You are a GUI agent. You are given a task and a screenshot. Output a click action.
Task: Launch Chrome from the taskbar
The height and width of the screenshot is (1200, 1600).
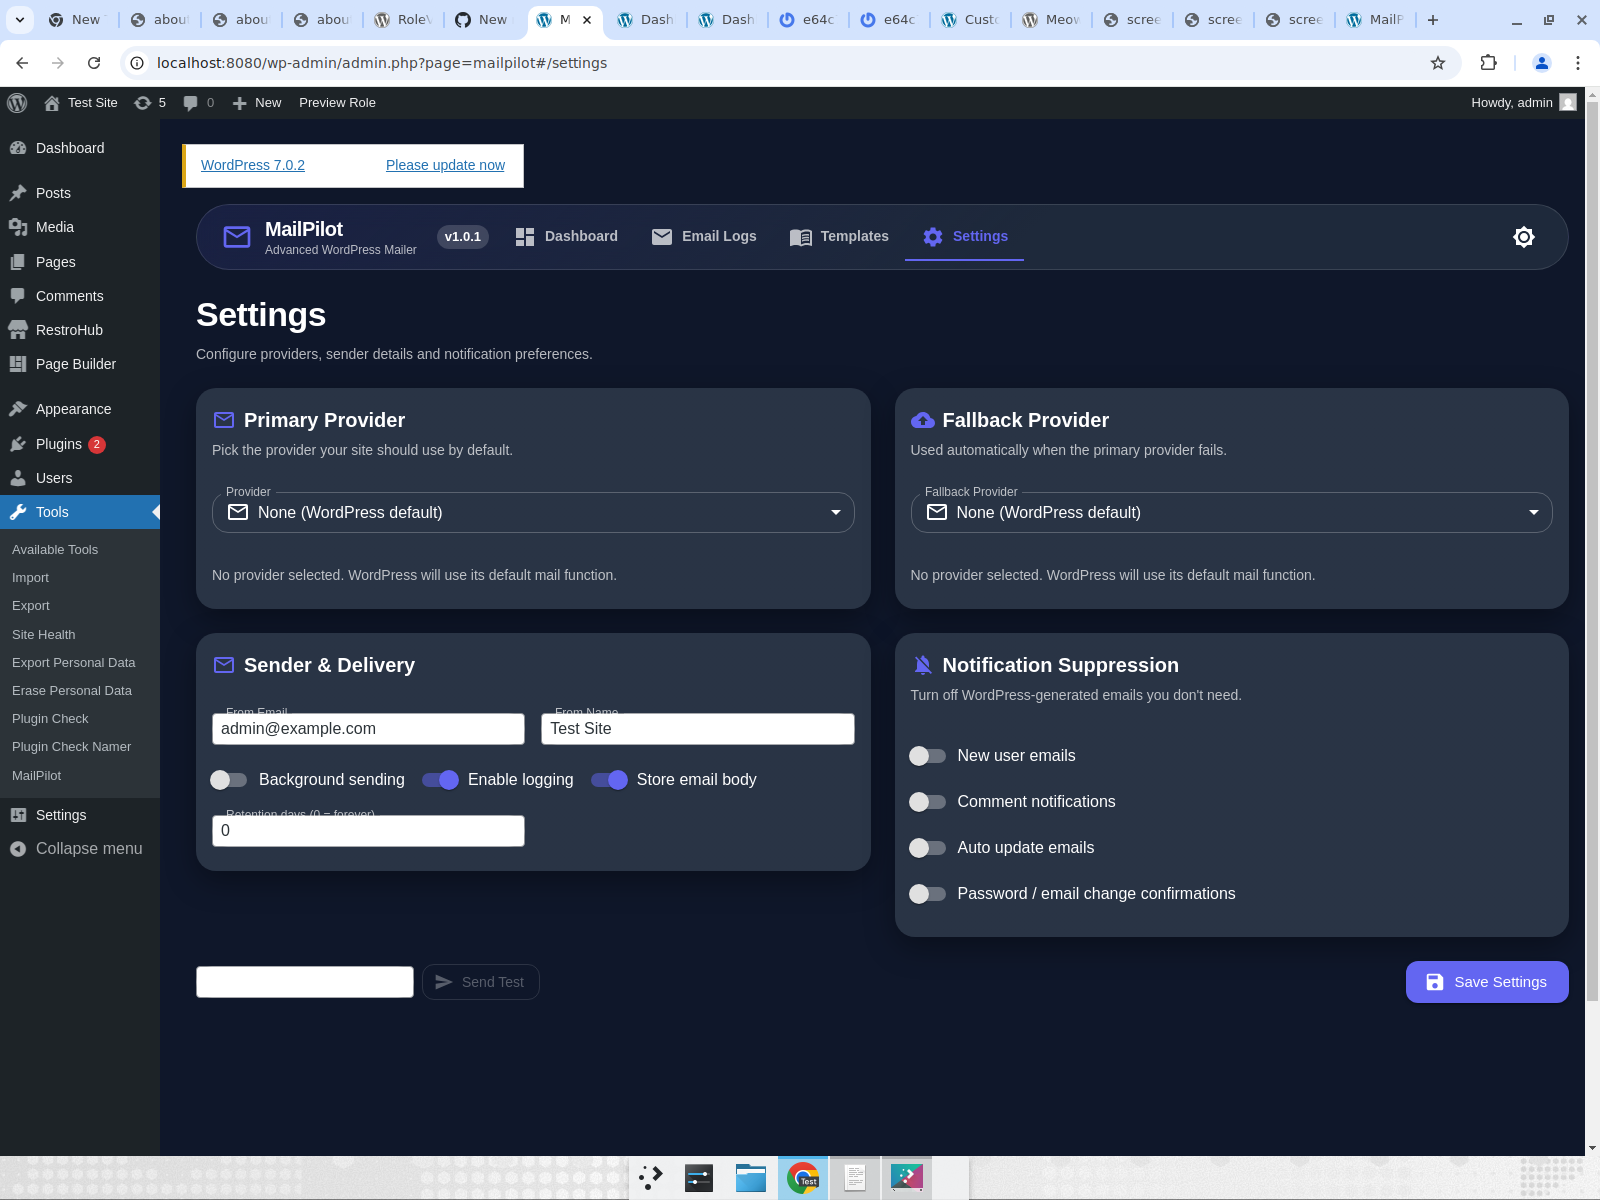click(803, 1178)
